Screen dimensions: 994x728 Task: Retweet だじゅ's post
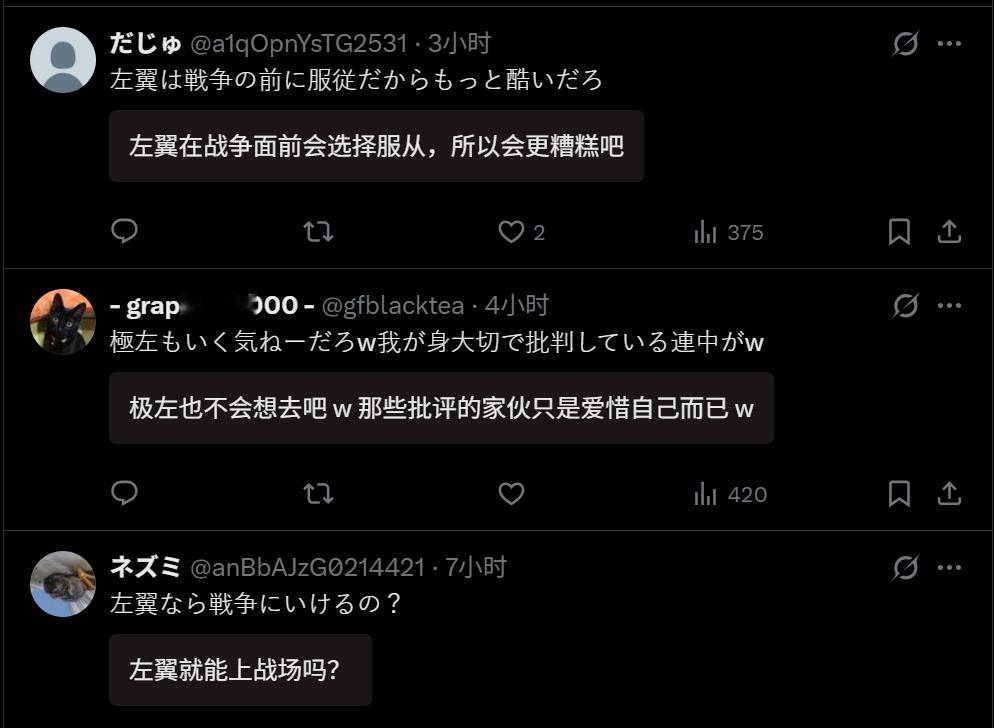[318, 231]
